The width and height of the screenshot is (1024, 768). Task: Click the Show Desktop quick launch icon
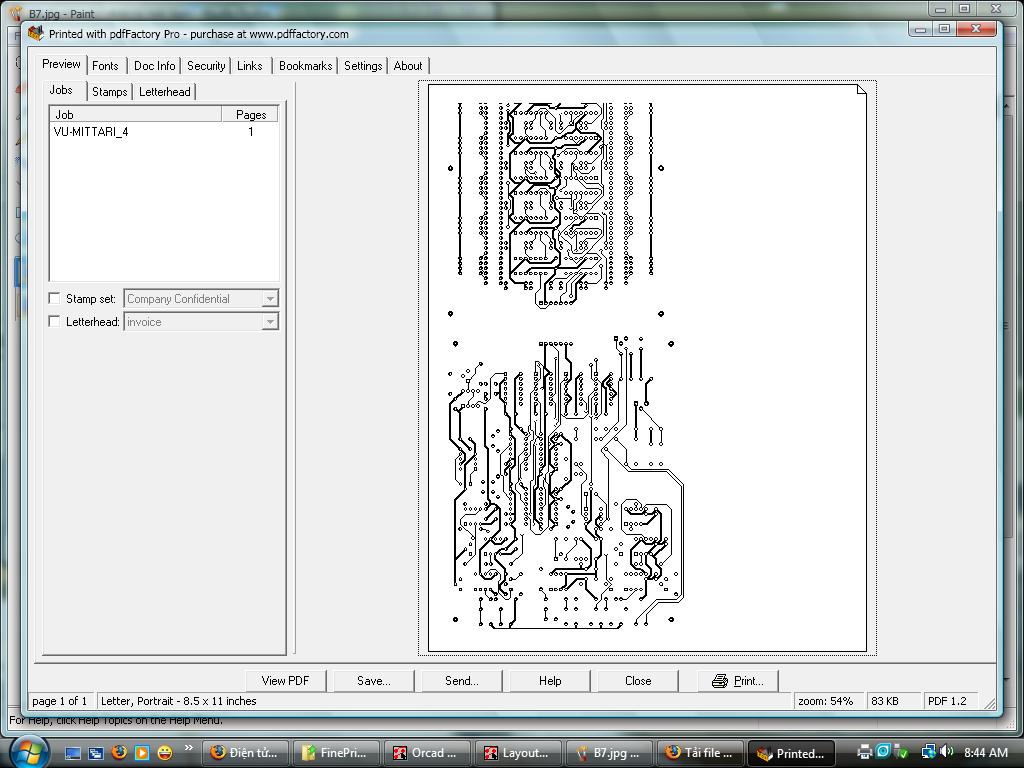point(72,753)
